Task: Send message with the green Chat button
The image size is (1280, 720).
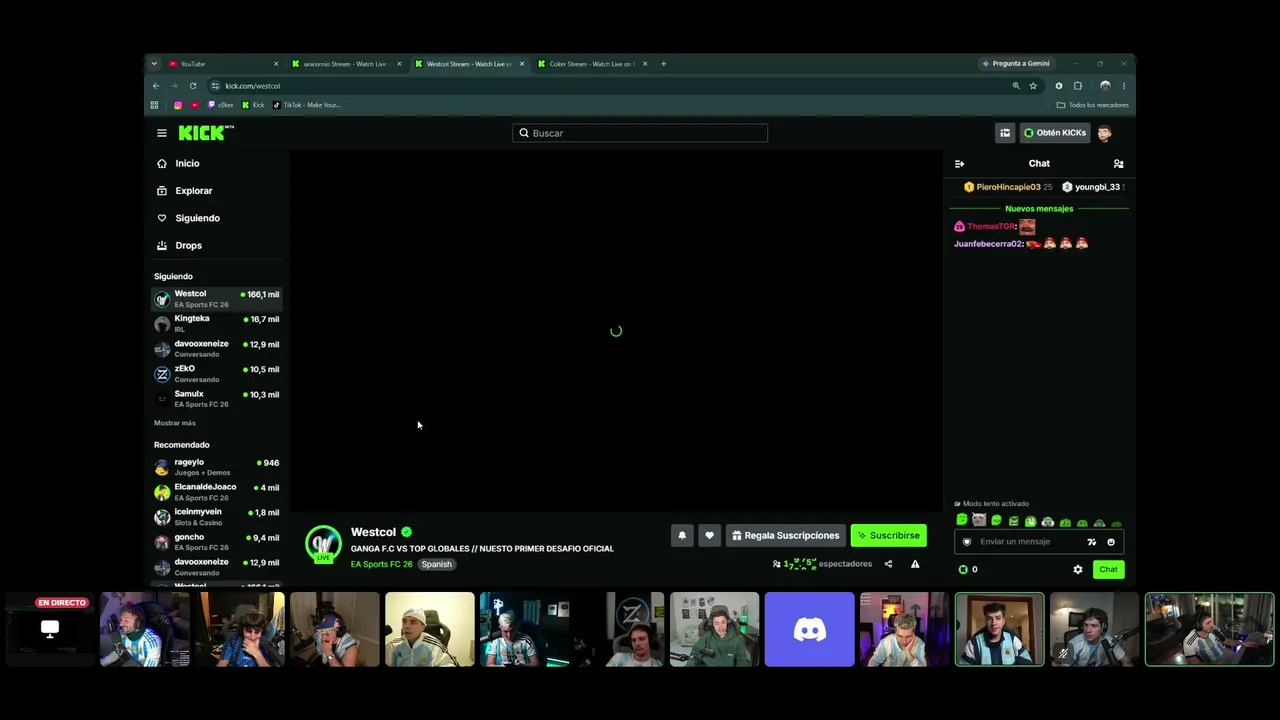Action: point(1108,569)
